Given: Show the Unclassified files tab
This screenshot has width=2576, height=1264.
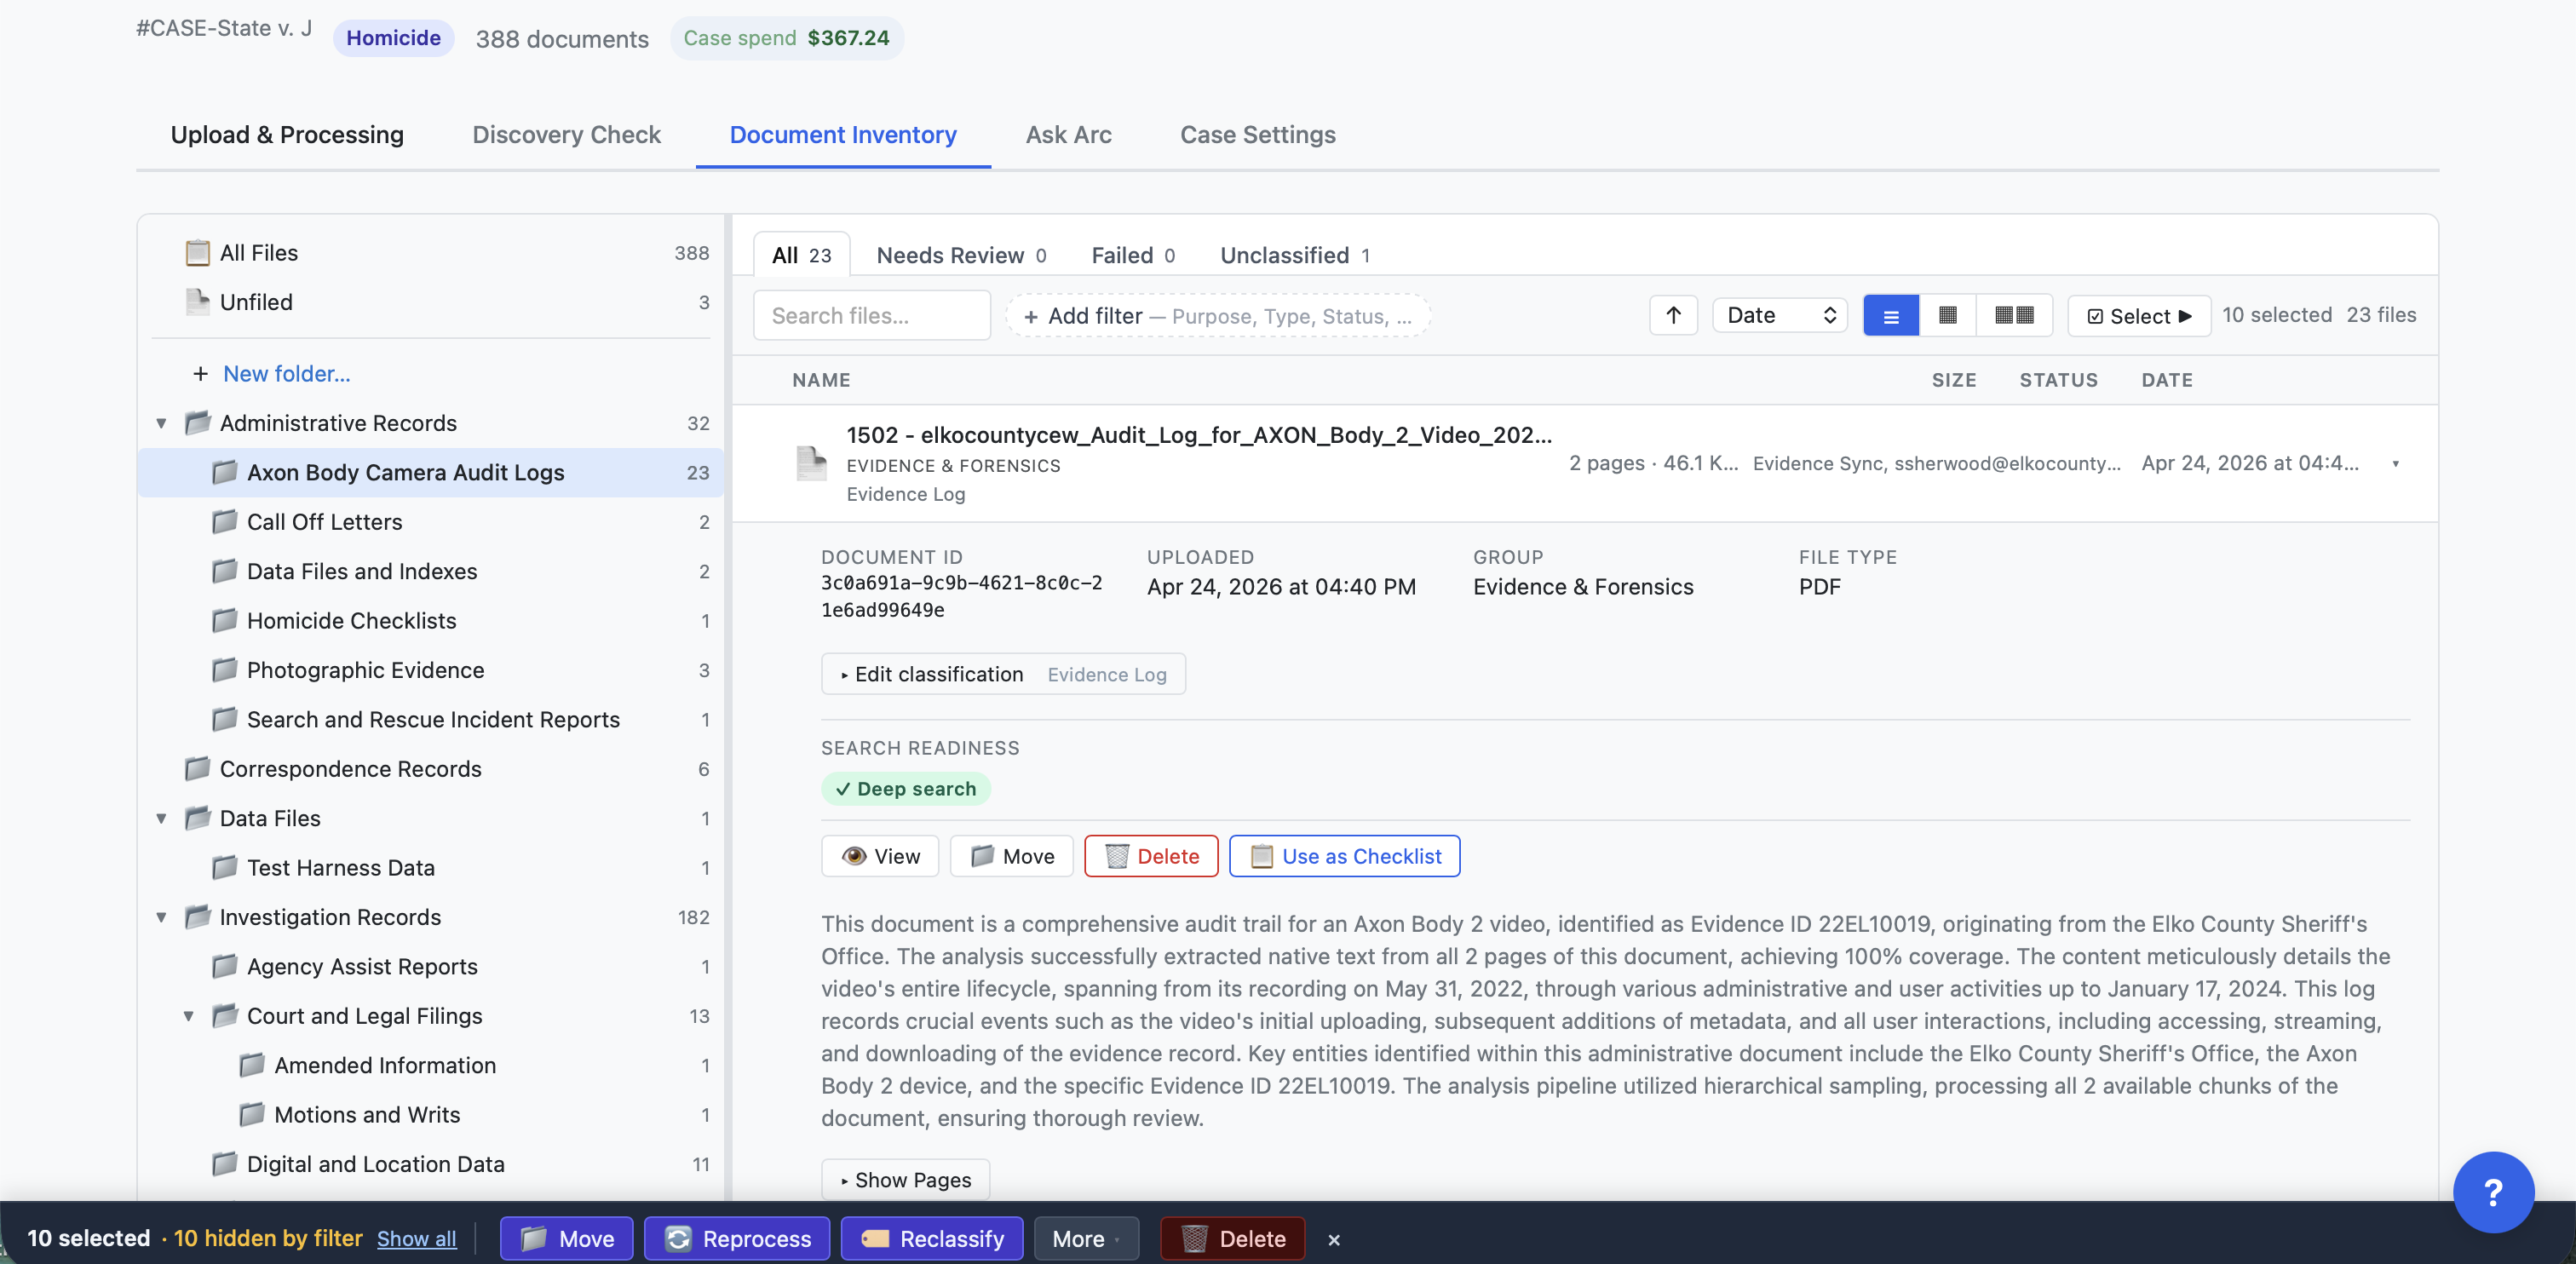Looking at the screenshot, I should (1295, 255).
